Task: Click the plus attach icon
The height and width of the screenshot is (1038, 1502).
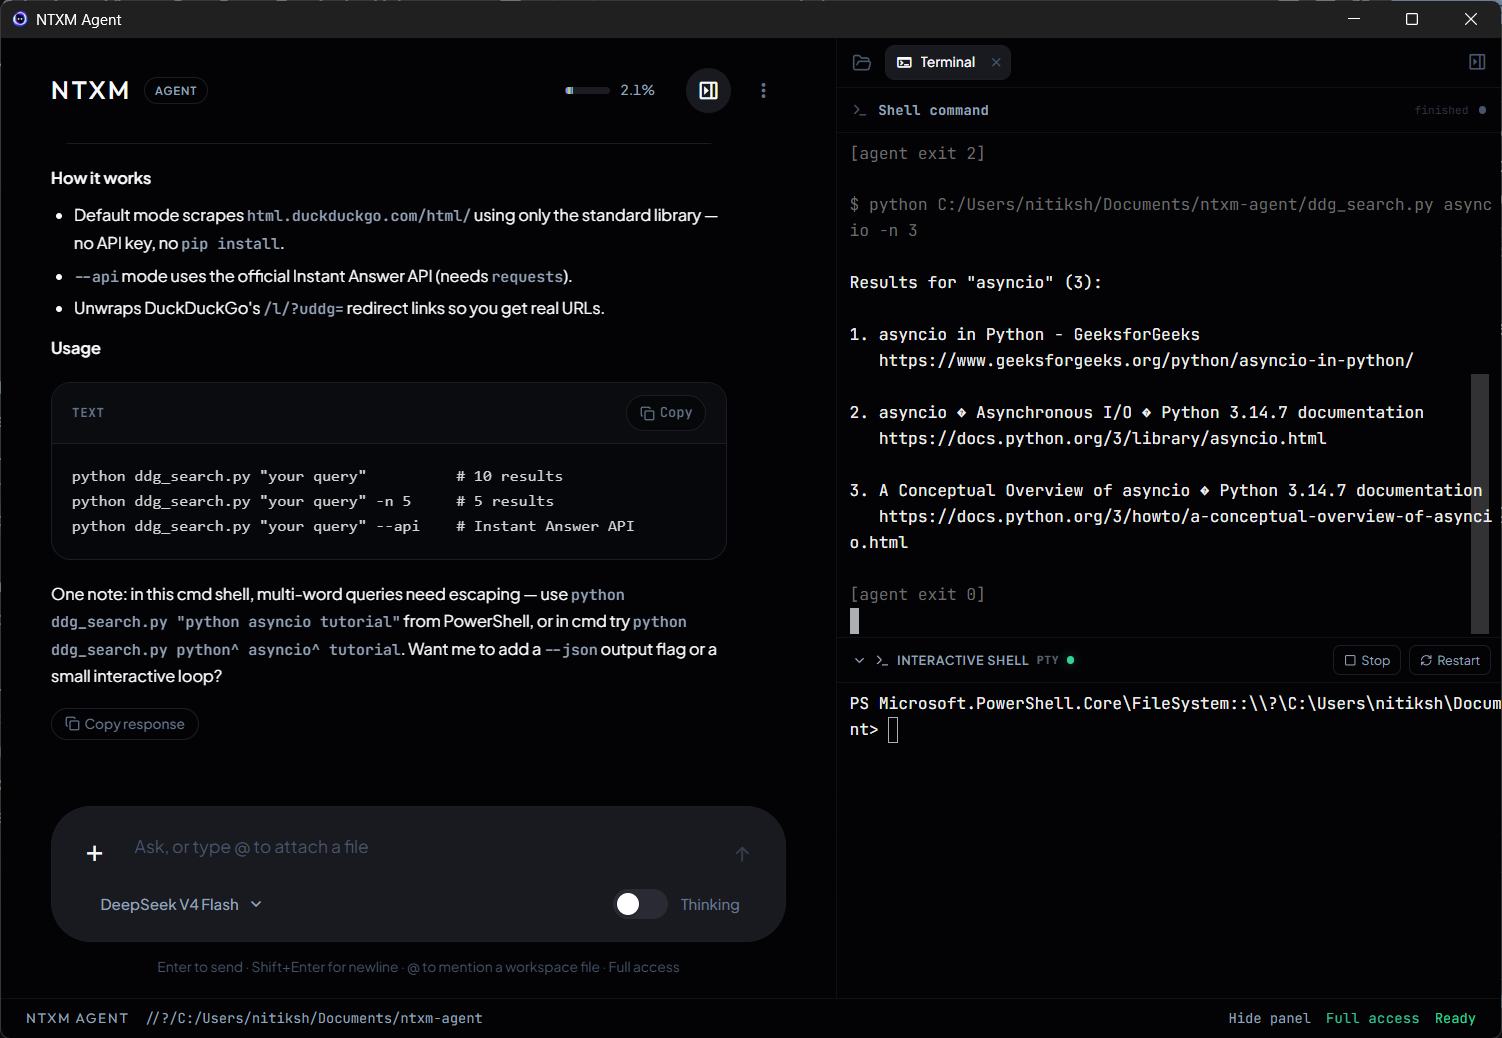Action: [x=95, y=853]
